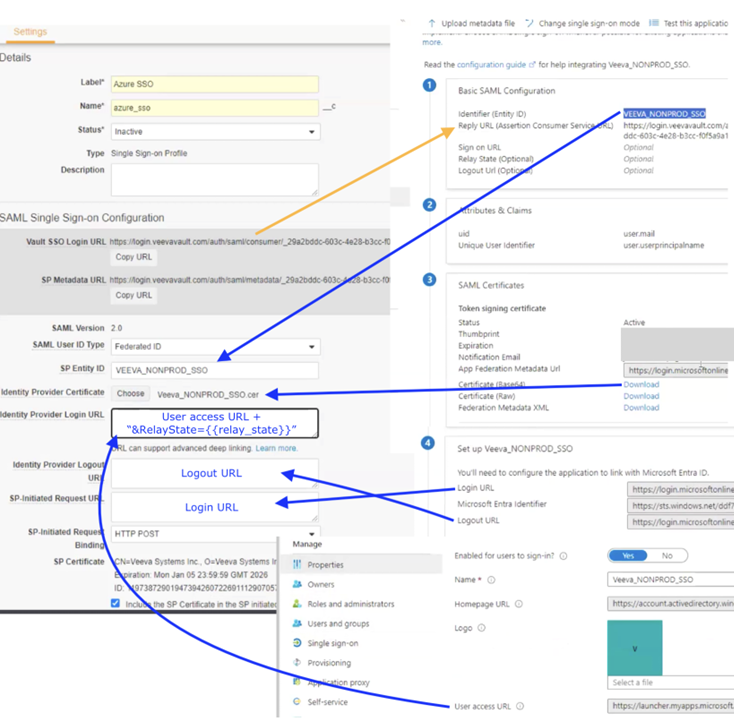Click the teal application logo thumbnail

point(635,648)
